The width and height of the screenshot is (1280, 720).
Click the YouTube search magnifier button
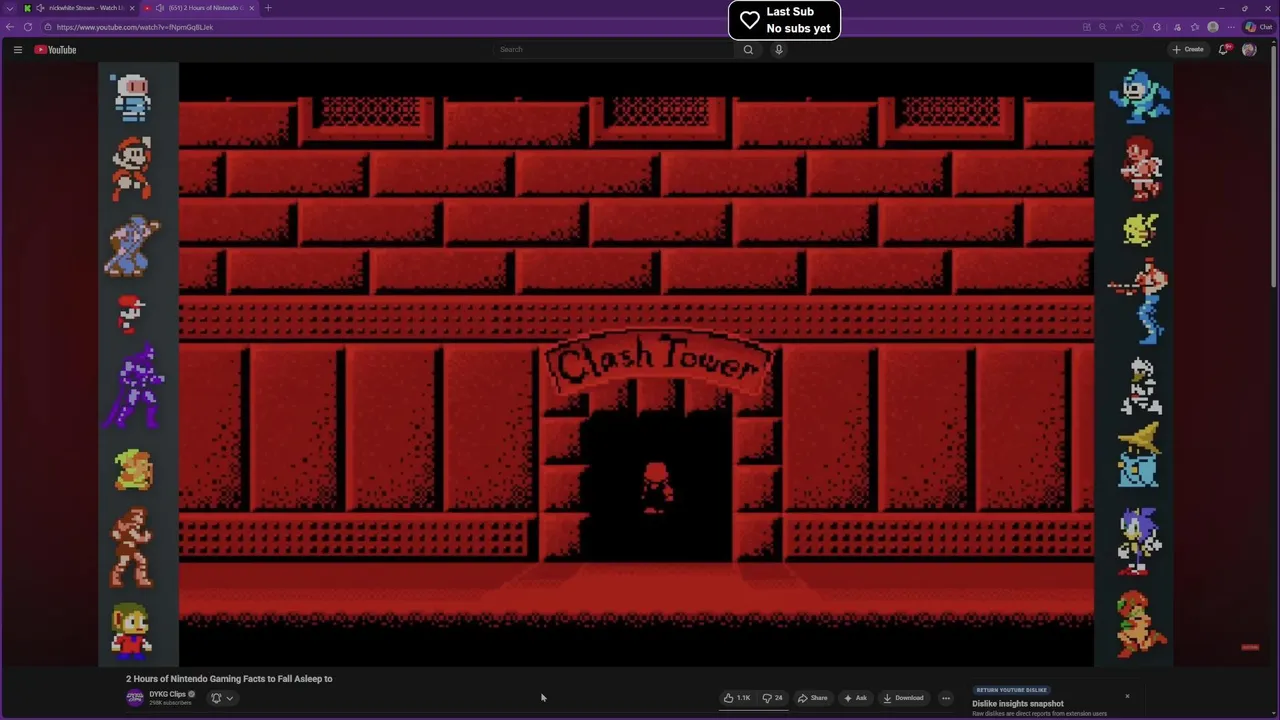point(748,49)
